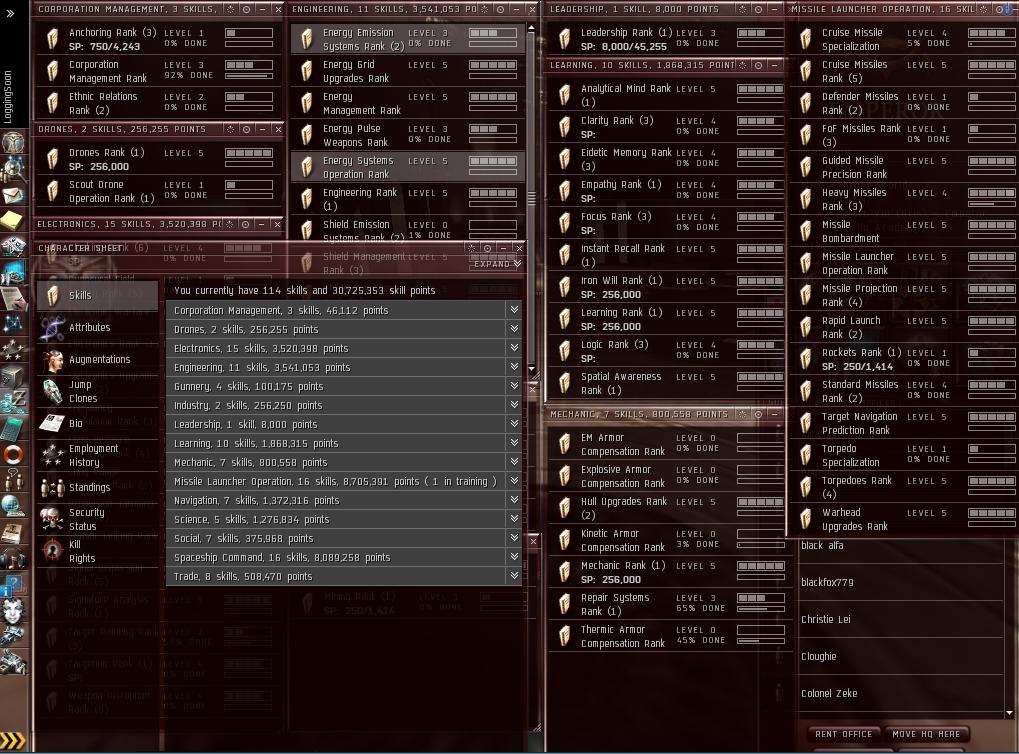Open the Bio section
The width and height of the screenshot is (1019, 754).
[x=97, y=423]
